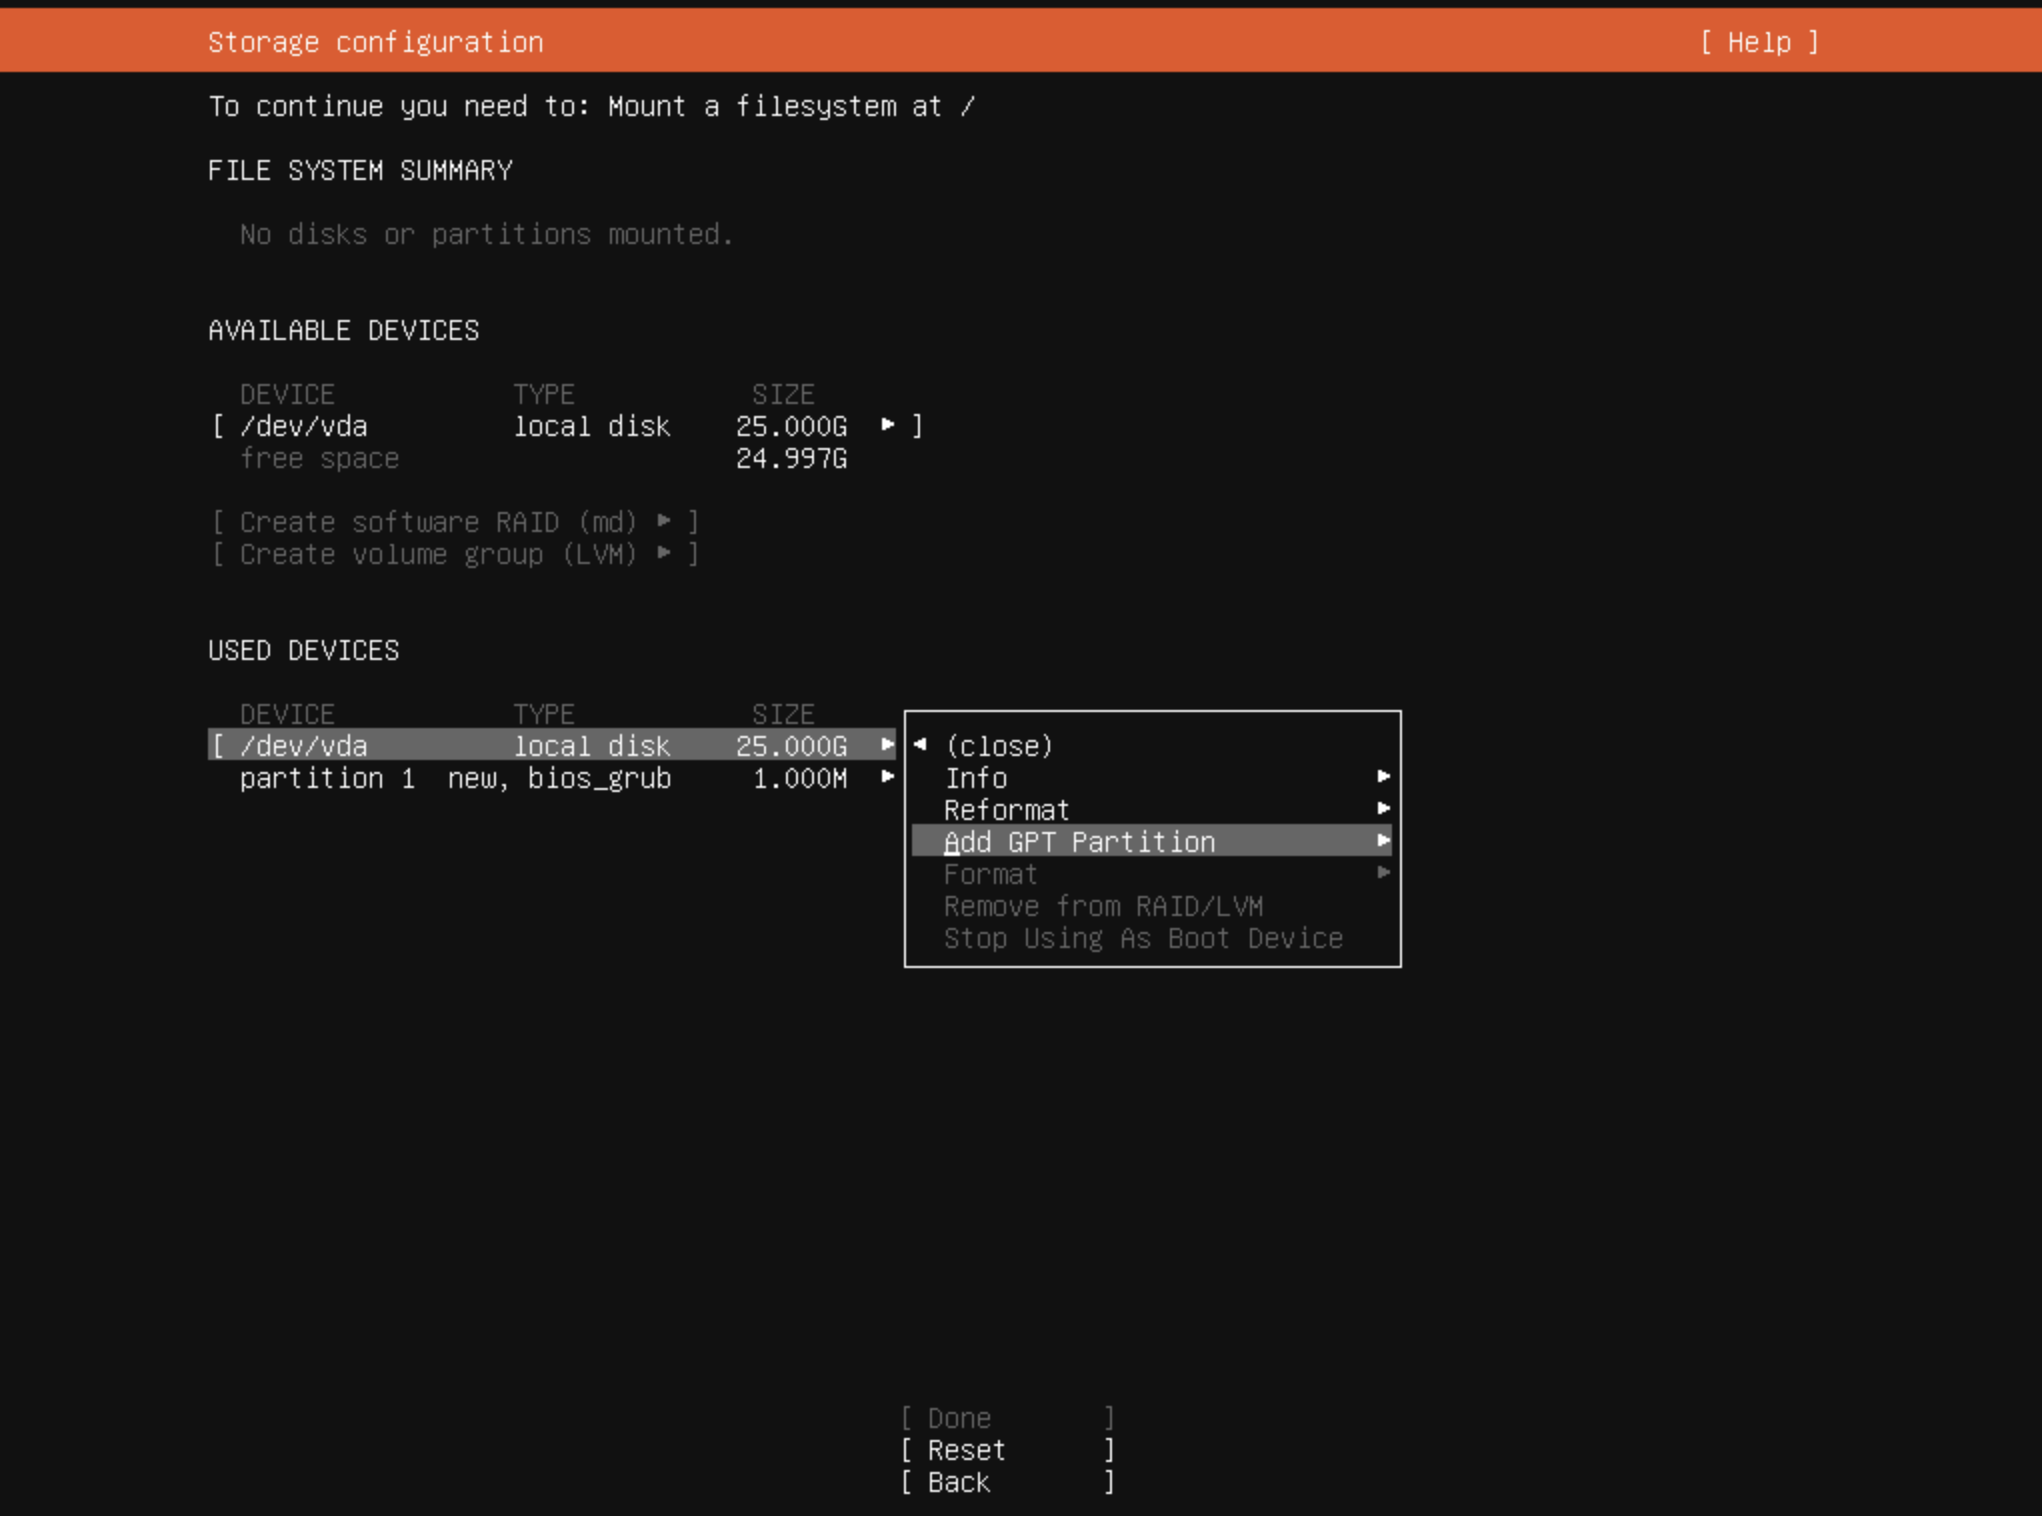Click the Reset button

tap(1007, 1450)
